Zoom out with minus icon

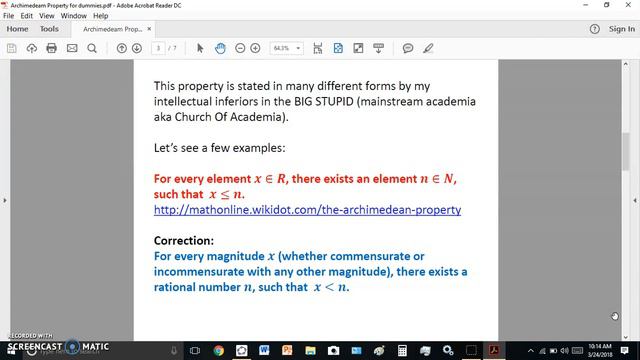pyautogui.click(x=240, y=48)
